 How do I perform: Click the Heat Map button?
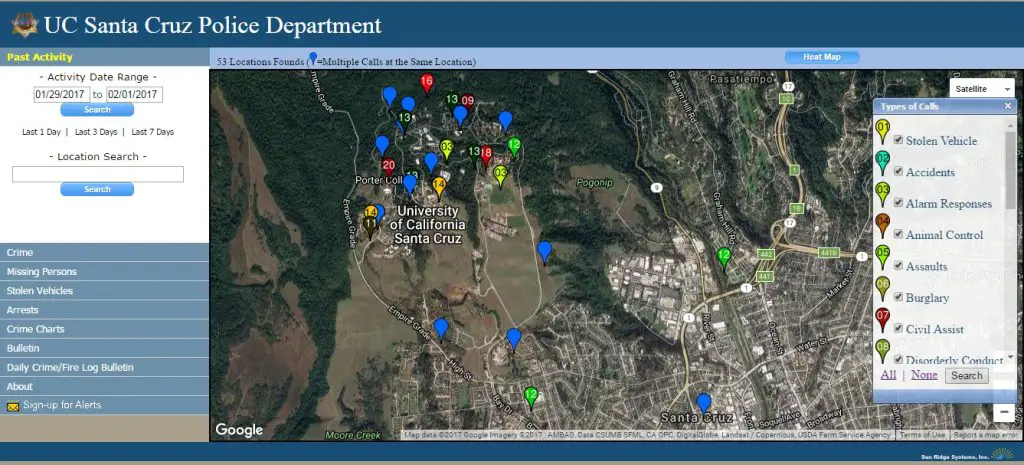822,57
